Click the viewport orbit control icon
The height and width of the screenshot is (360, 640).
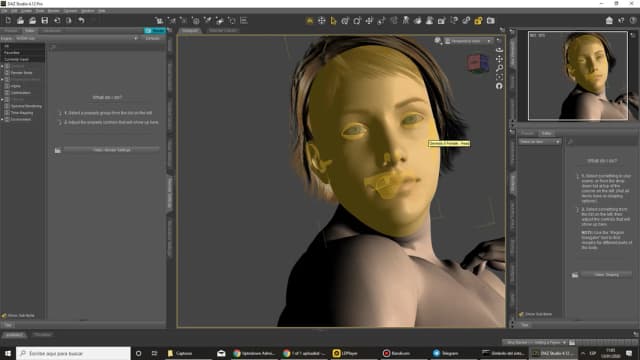point(499,50)
